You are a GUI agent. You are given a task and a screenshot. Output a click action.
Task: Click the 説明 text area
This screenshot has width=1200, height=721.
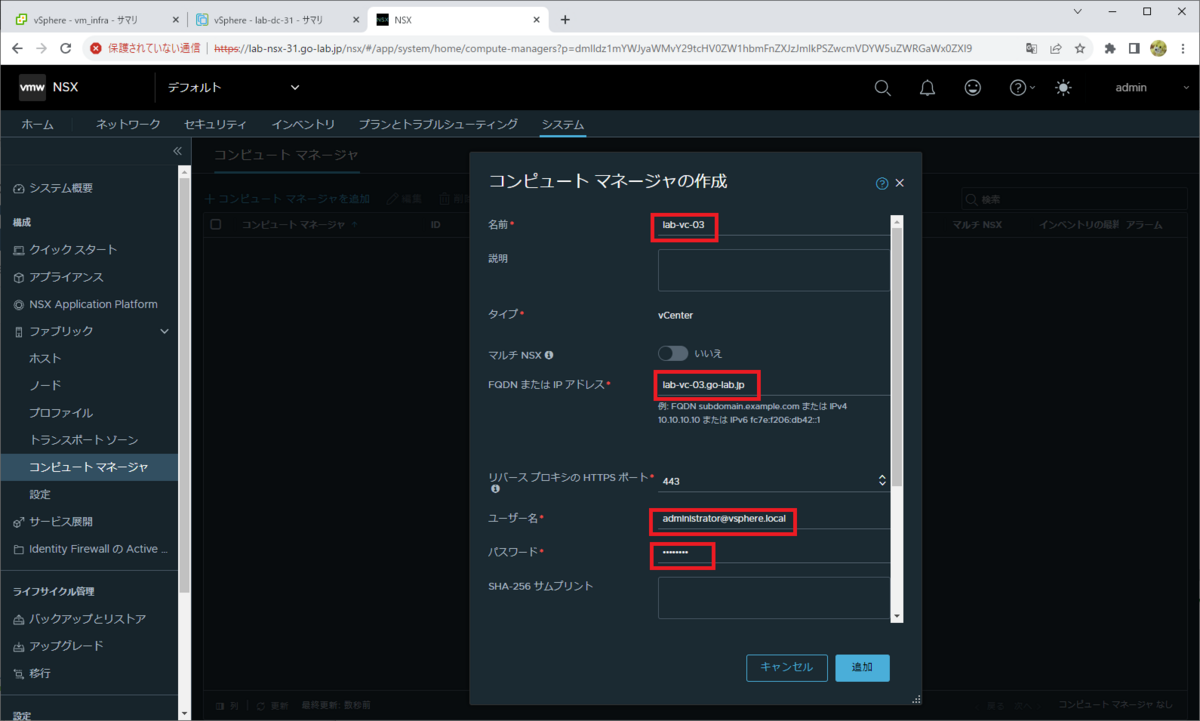[773, 270]
